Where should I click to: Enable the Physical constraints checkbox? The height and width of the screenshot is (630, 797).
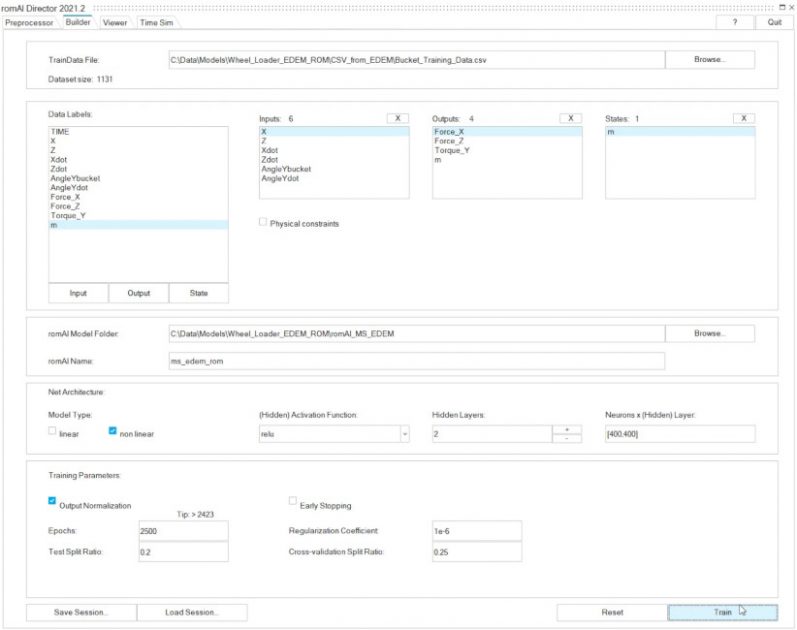click(x=263, y=223)
